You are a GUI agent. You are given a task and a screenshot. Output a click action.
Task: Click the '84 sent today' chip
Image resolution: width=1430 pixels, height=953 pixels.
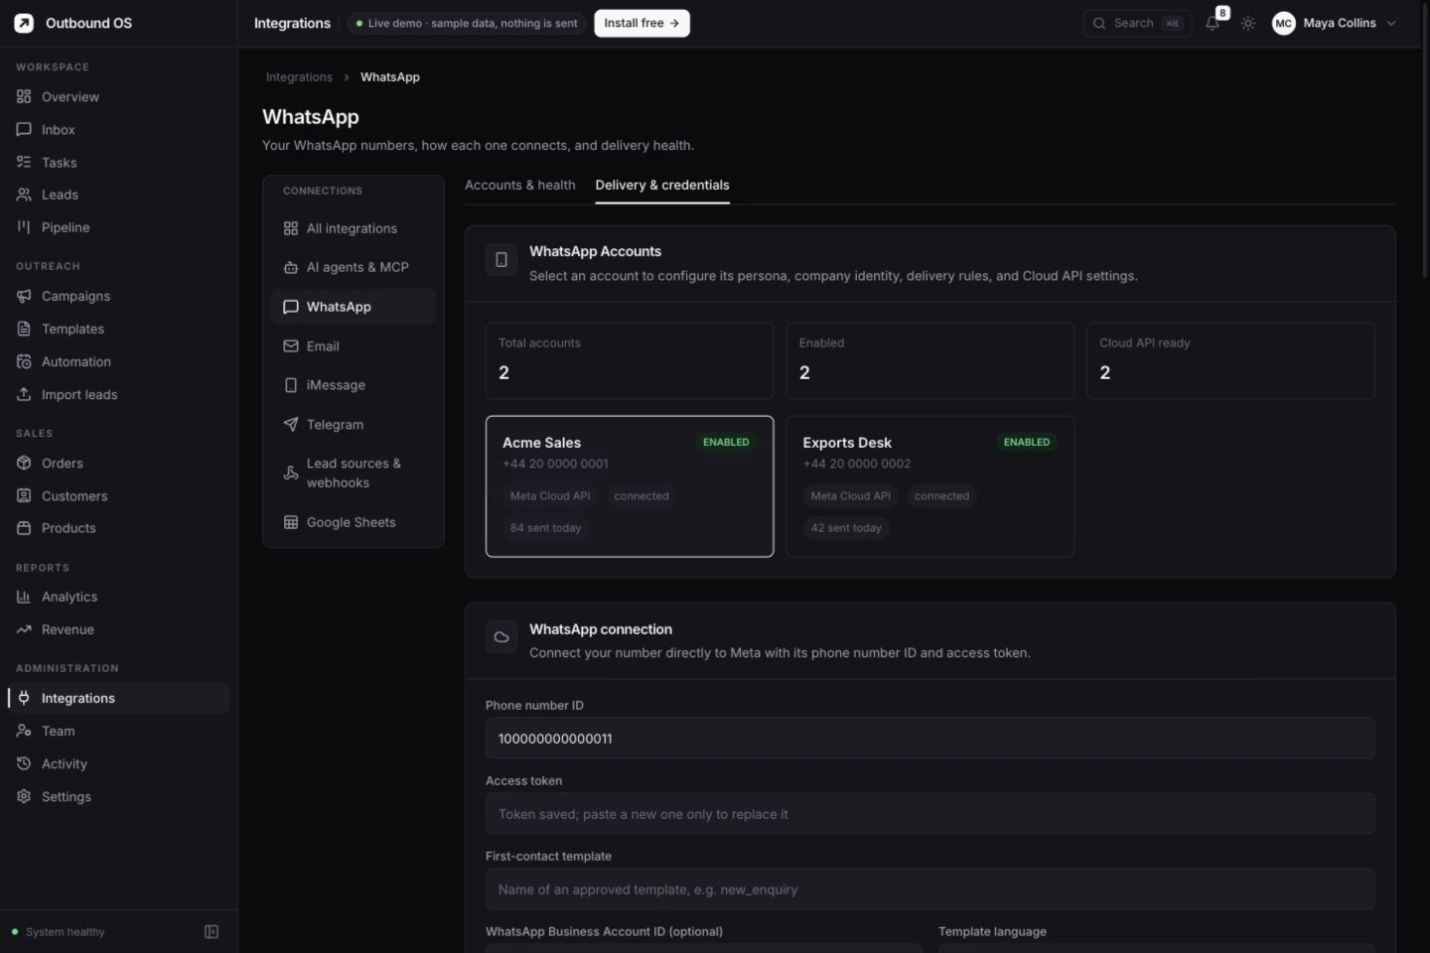click(x=546, y=528)
